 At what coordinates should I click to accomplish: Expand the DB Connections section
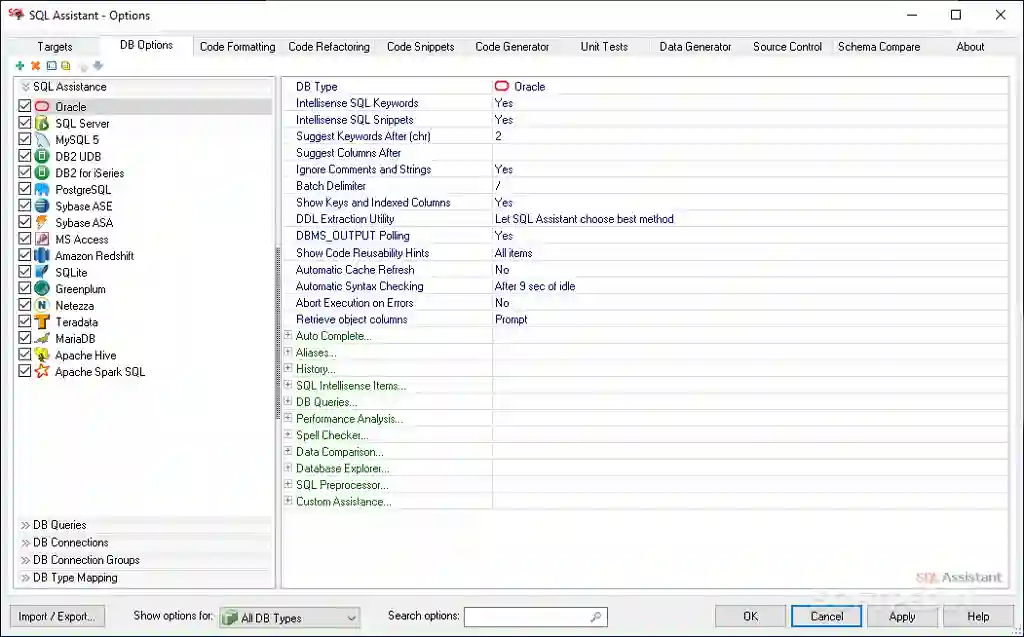pyautogui.click(x=68, y=542)
